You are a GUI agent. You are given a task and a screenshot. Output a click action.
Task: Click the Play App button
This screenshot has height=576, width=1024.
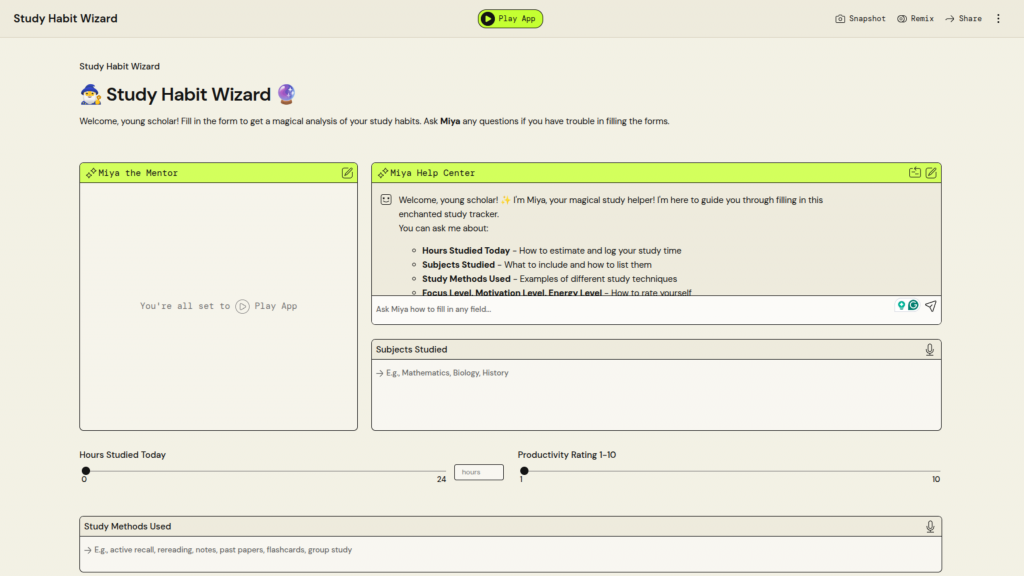[510, 19]
